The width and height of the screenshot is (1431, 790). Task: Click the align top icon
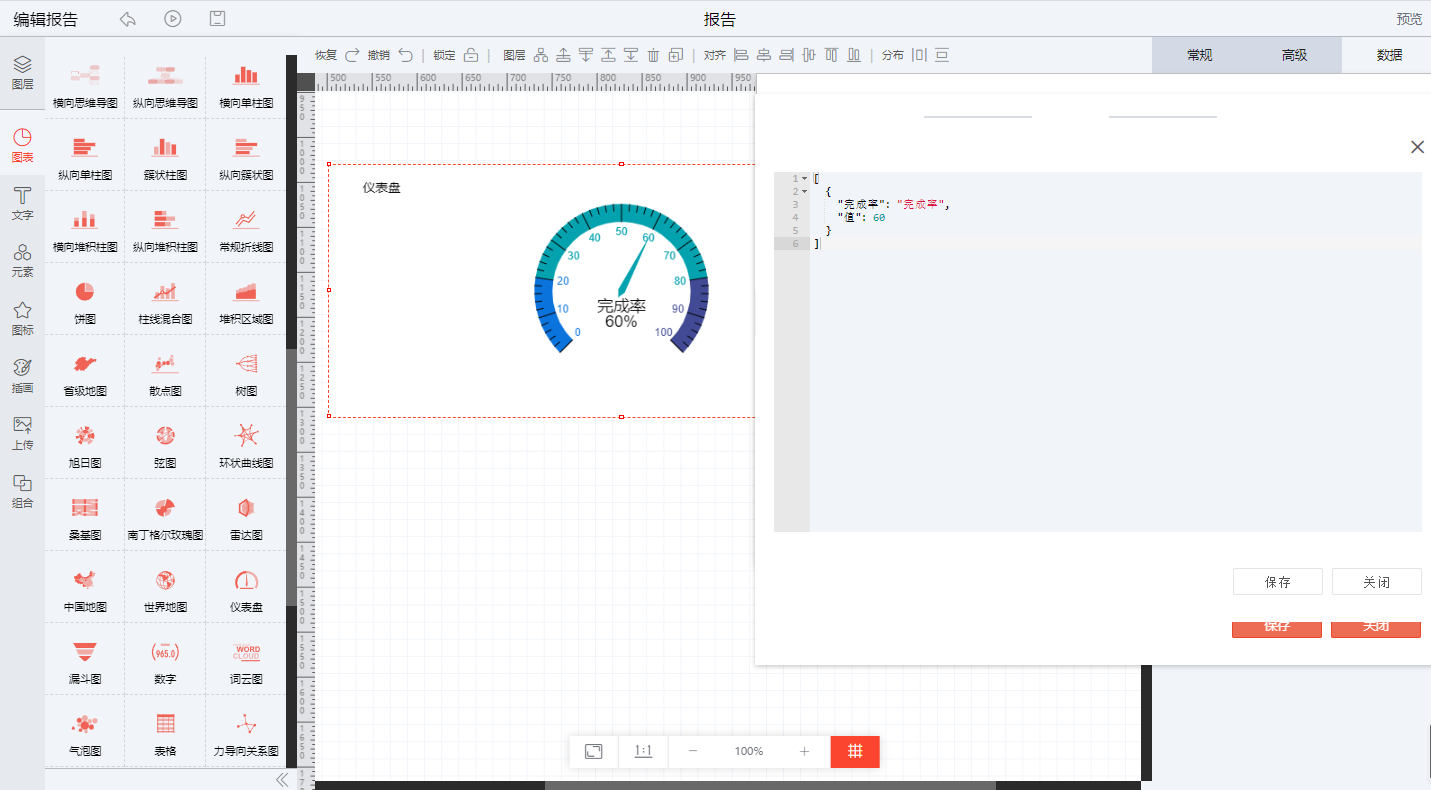point(831,55)
